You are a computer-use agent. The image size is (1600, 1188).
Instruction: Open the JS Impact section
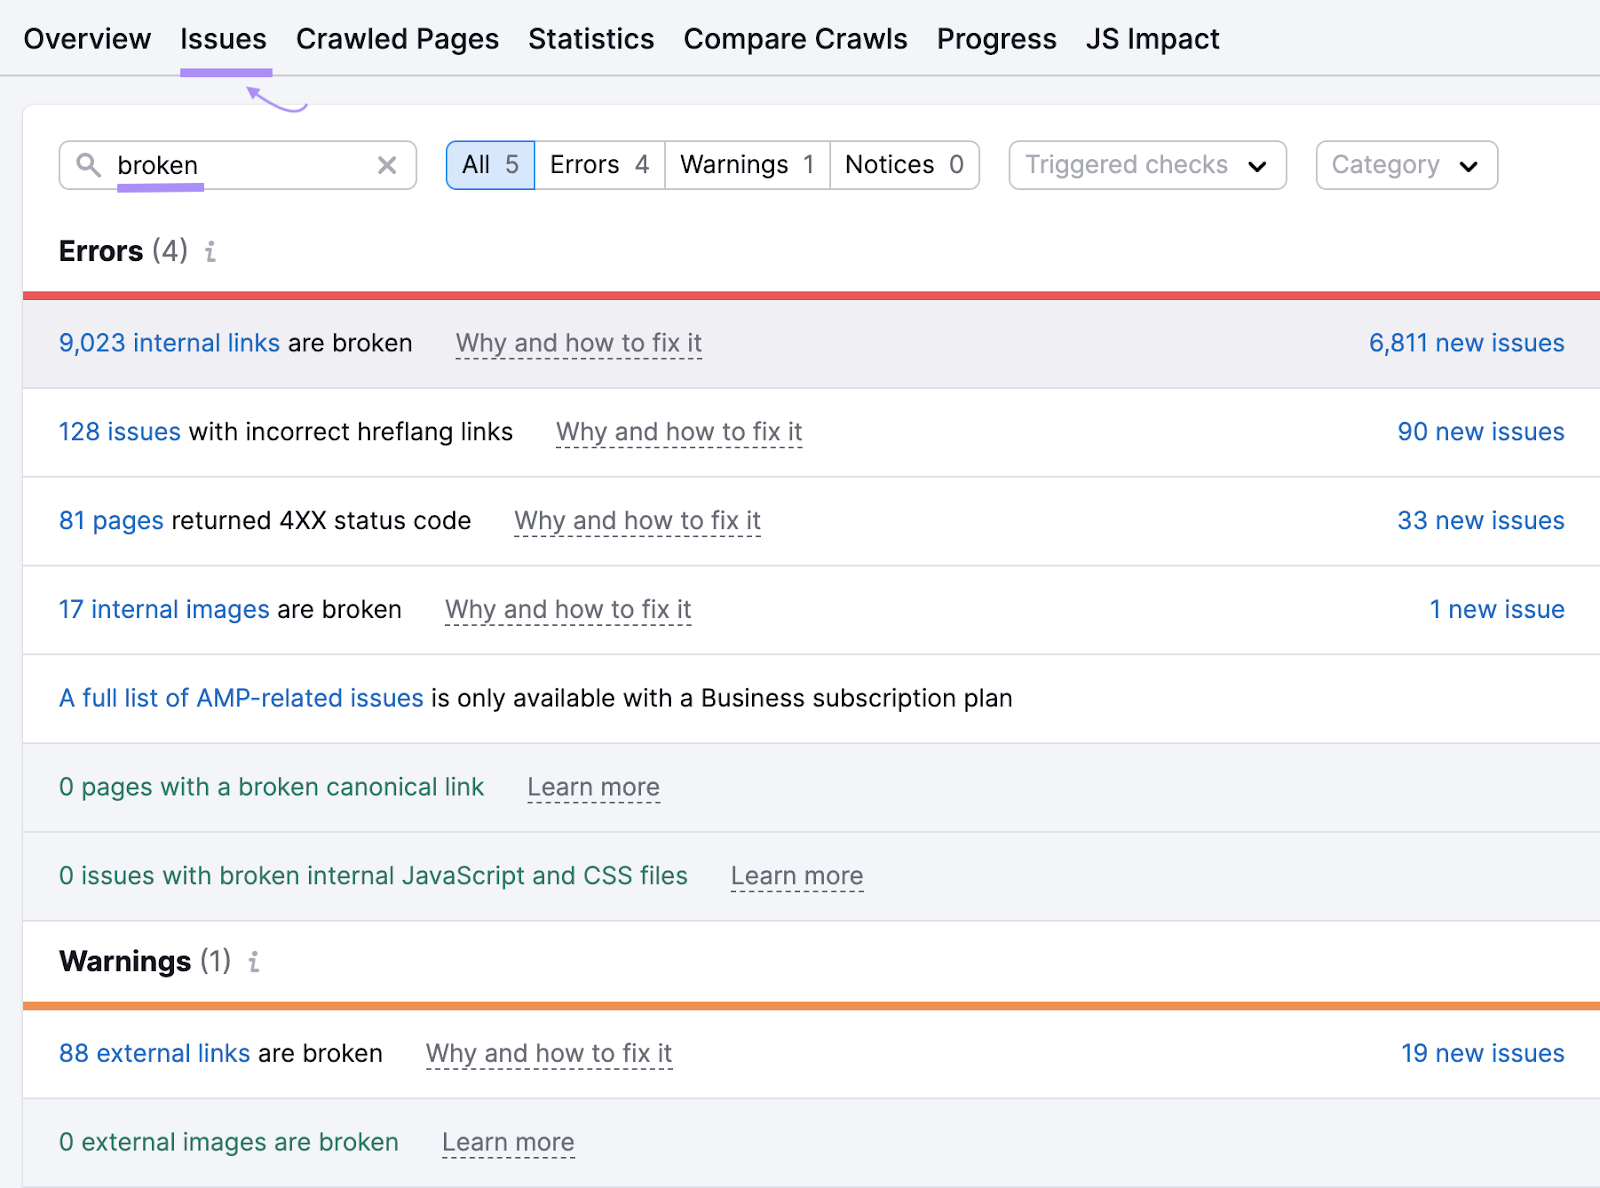pyautogui.click(x=1152, y=39)
